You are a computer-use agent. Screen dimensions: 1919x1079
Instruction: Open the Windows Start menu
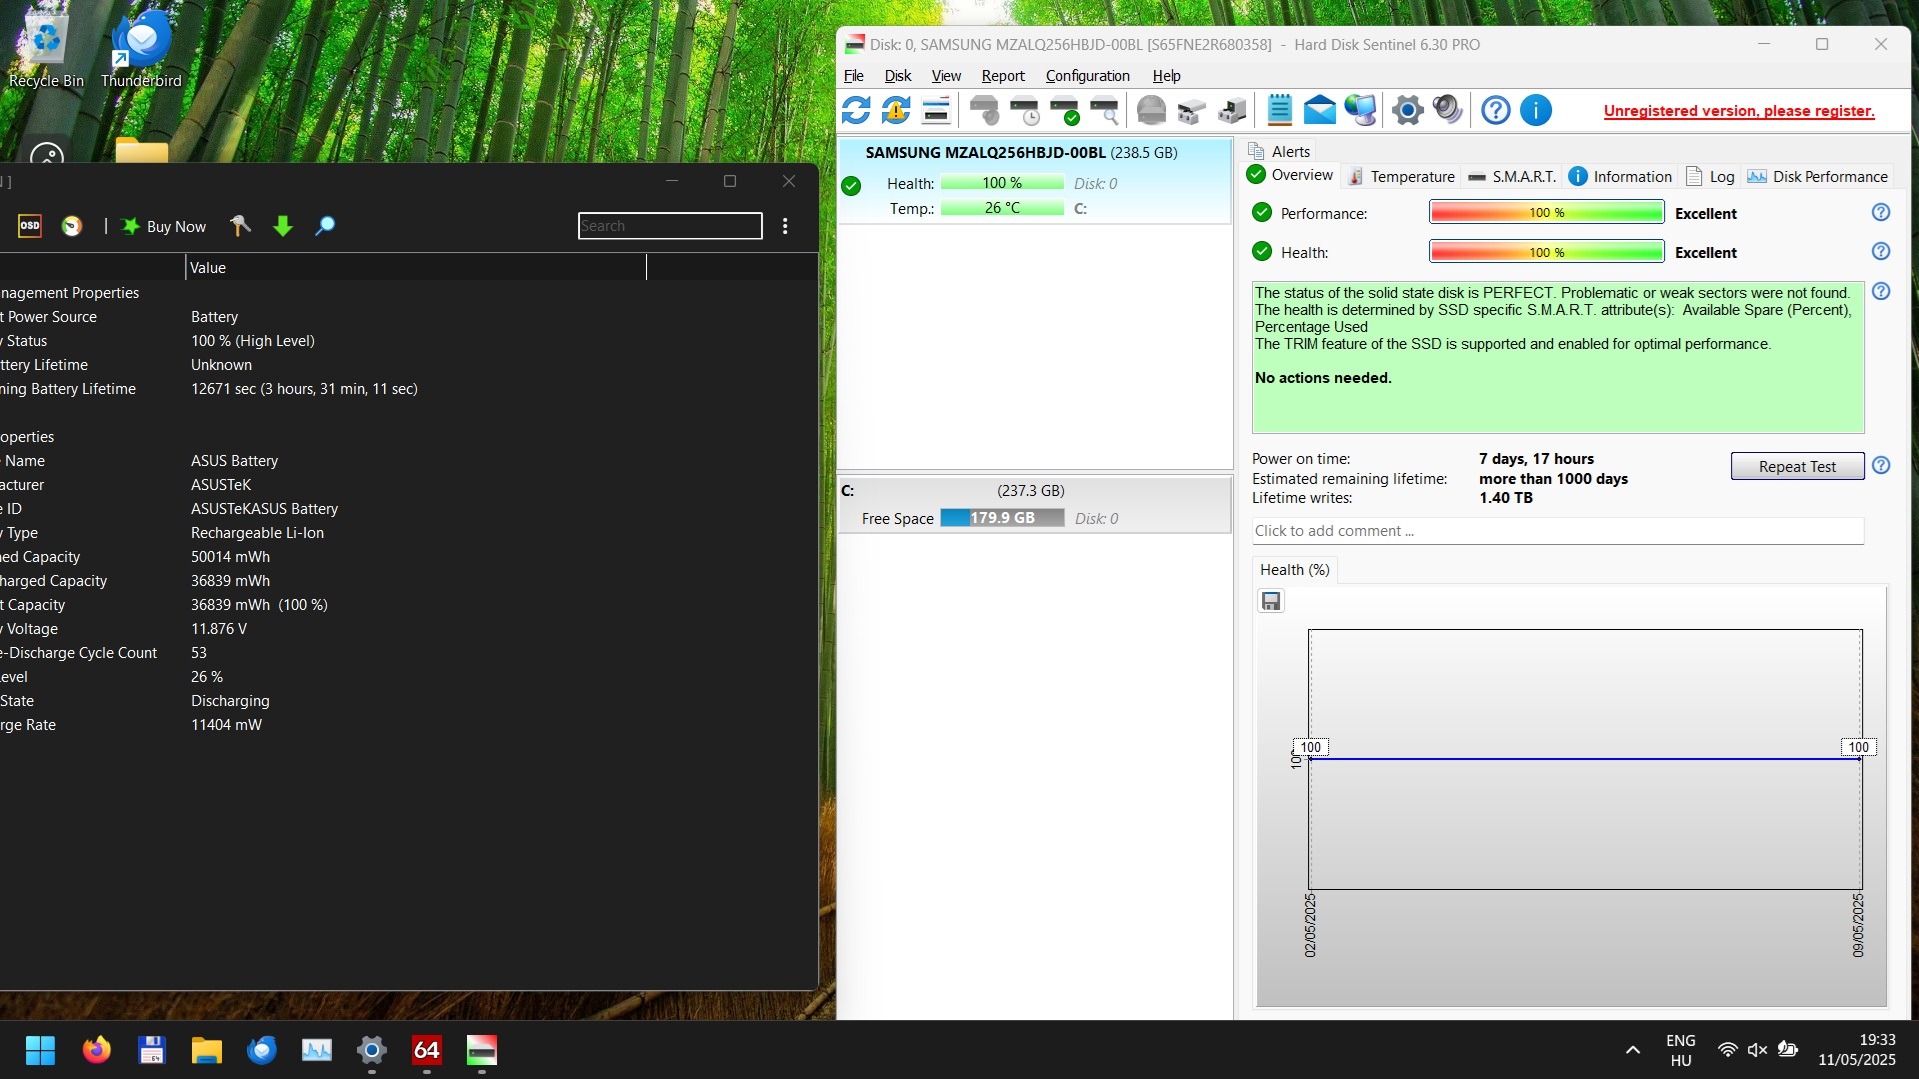tap(40, 1050)
